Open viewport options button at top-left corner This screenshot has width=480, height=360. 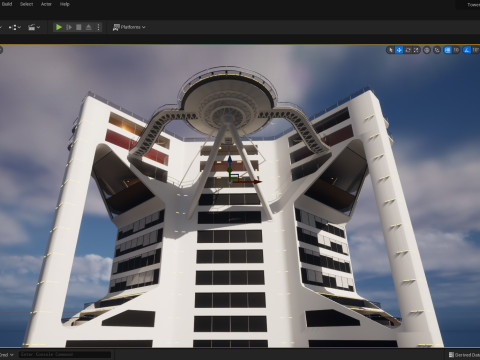click(1, 50)
